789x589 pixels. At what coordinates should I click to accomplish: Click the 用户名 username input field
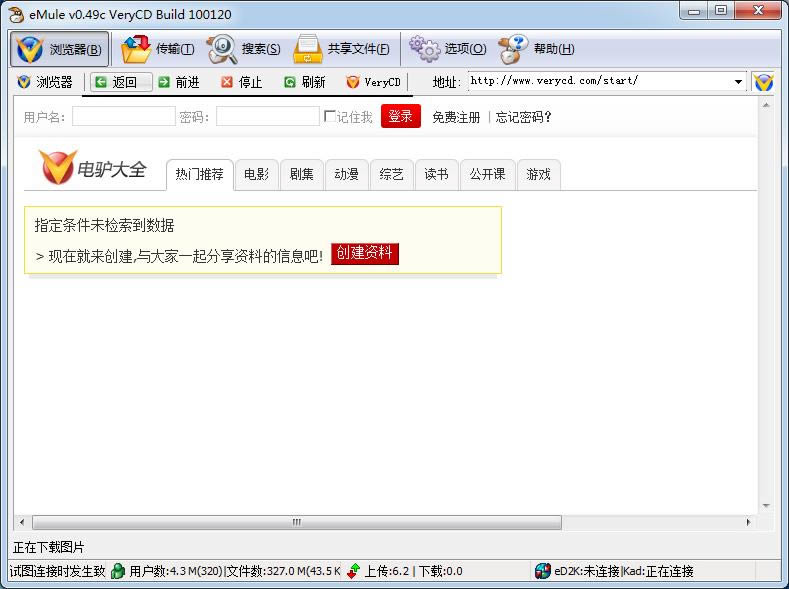[x=124, y=116]
